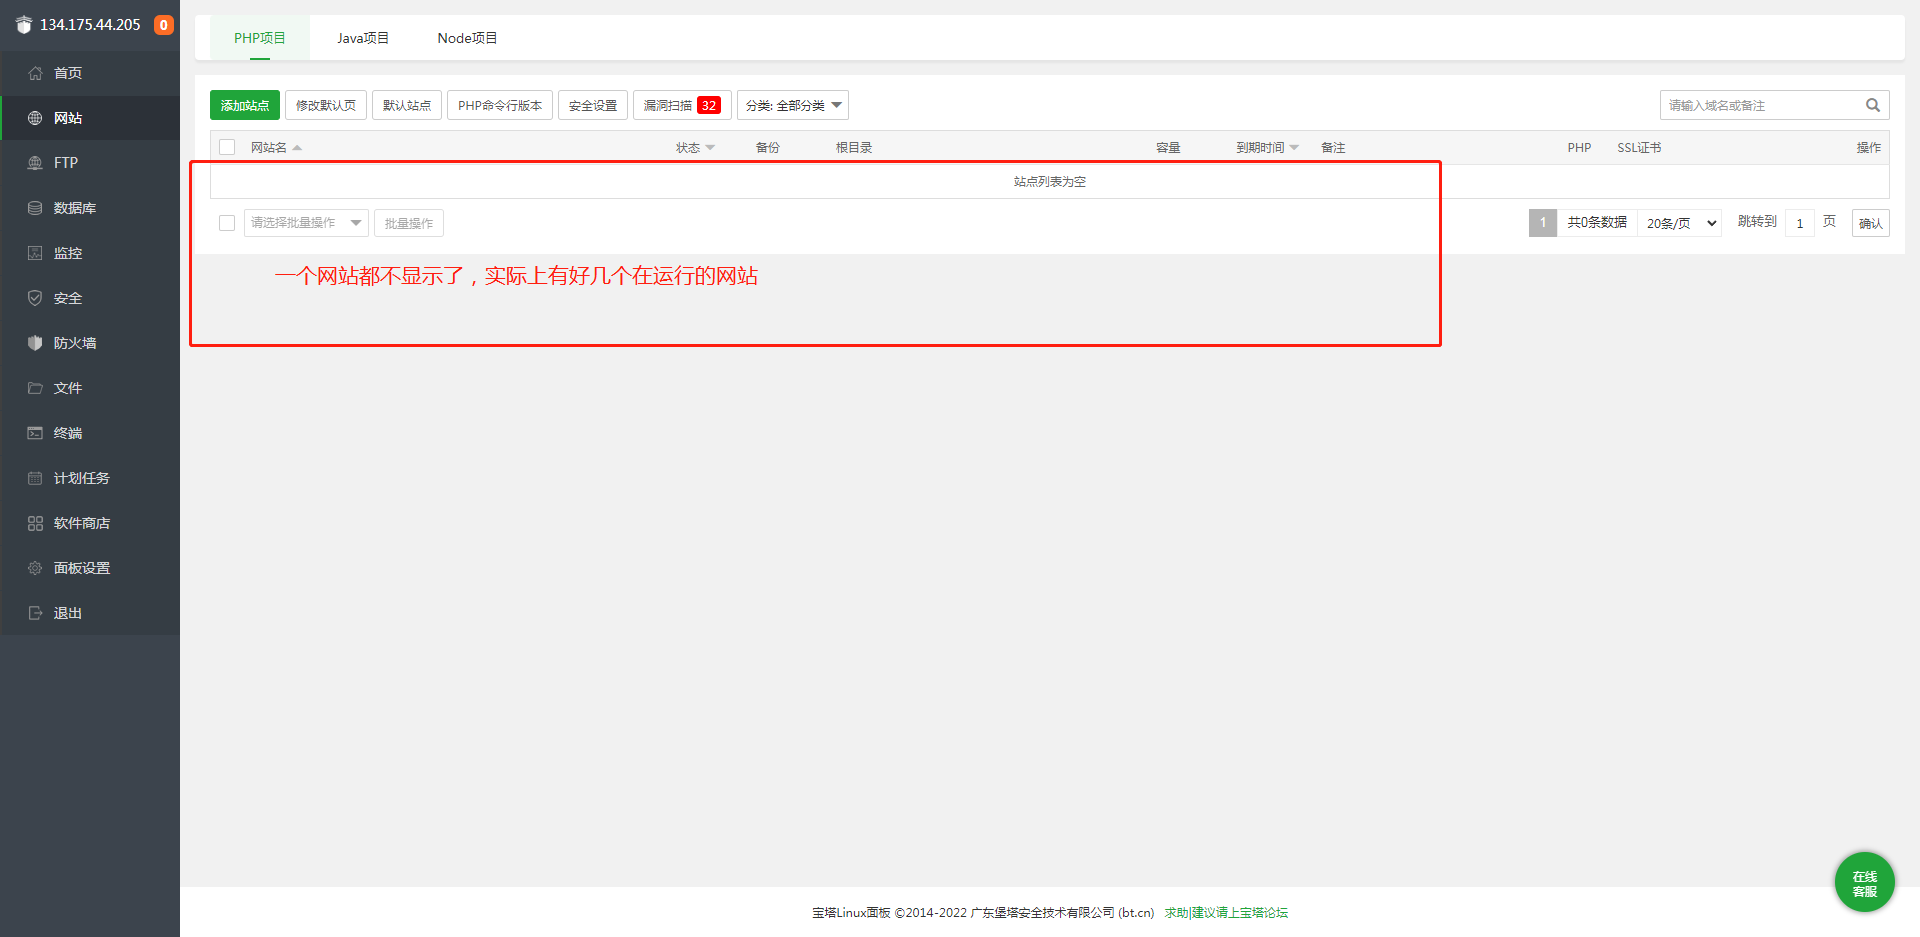Click the 操作 column header
Screen dimensions: 1920x937
pyautogui.click(x=1869, y=148)
